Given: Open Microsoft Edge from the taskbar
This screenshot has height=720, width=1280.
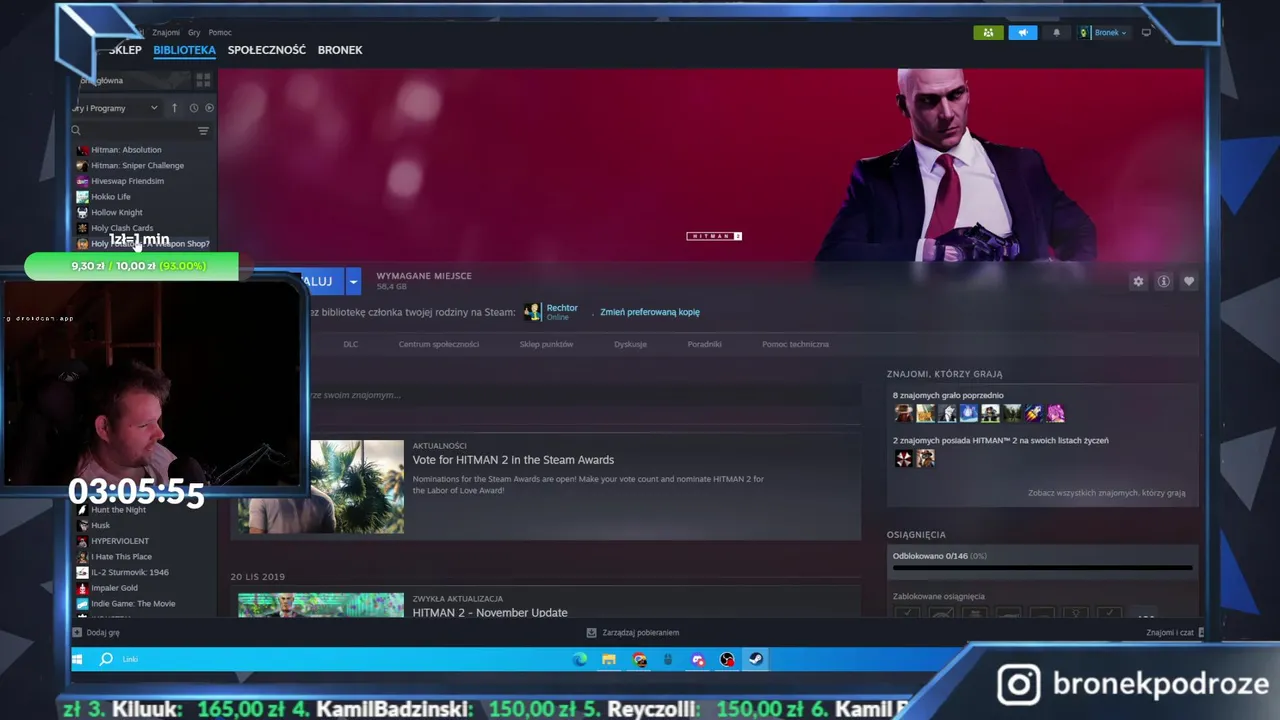Looking at the screenshot, I should (580, 659).
